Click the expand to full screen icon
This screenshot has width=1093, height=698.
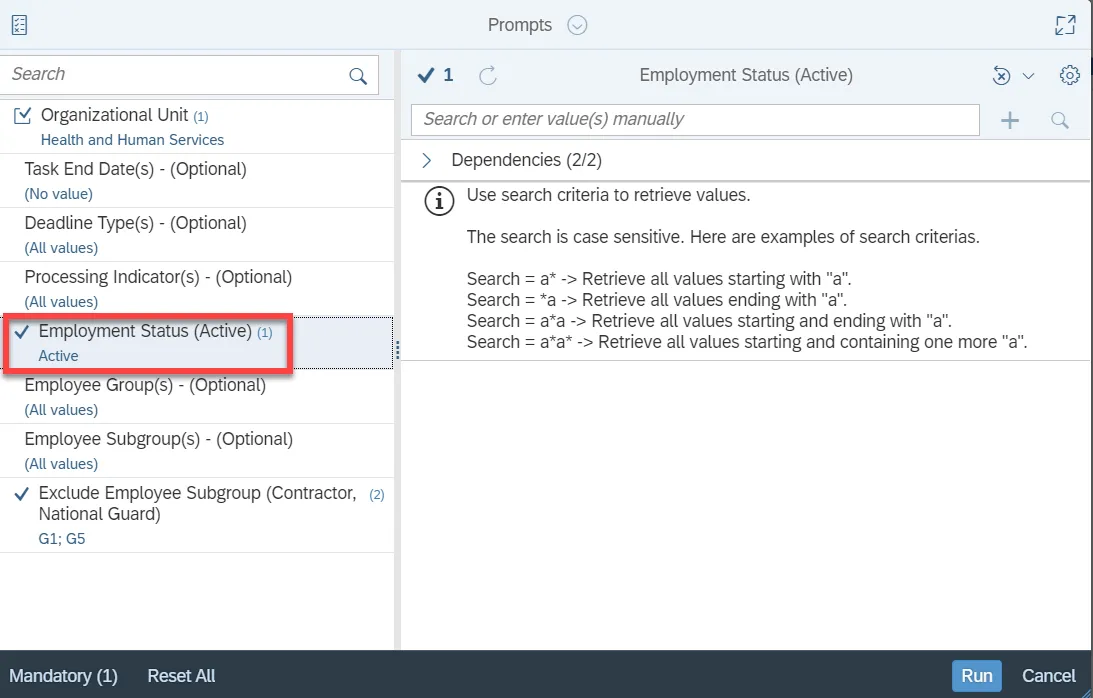pos(1066,25)
